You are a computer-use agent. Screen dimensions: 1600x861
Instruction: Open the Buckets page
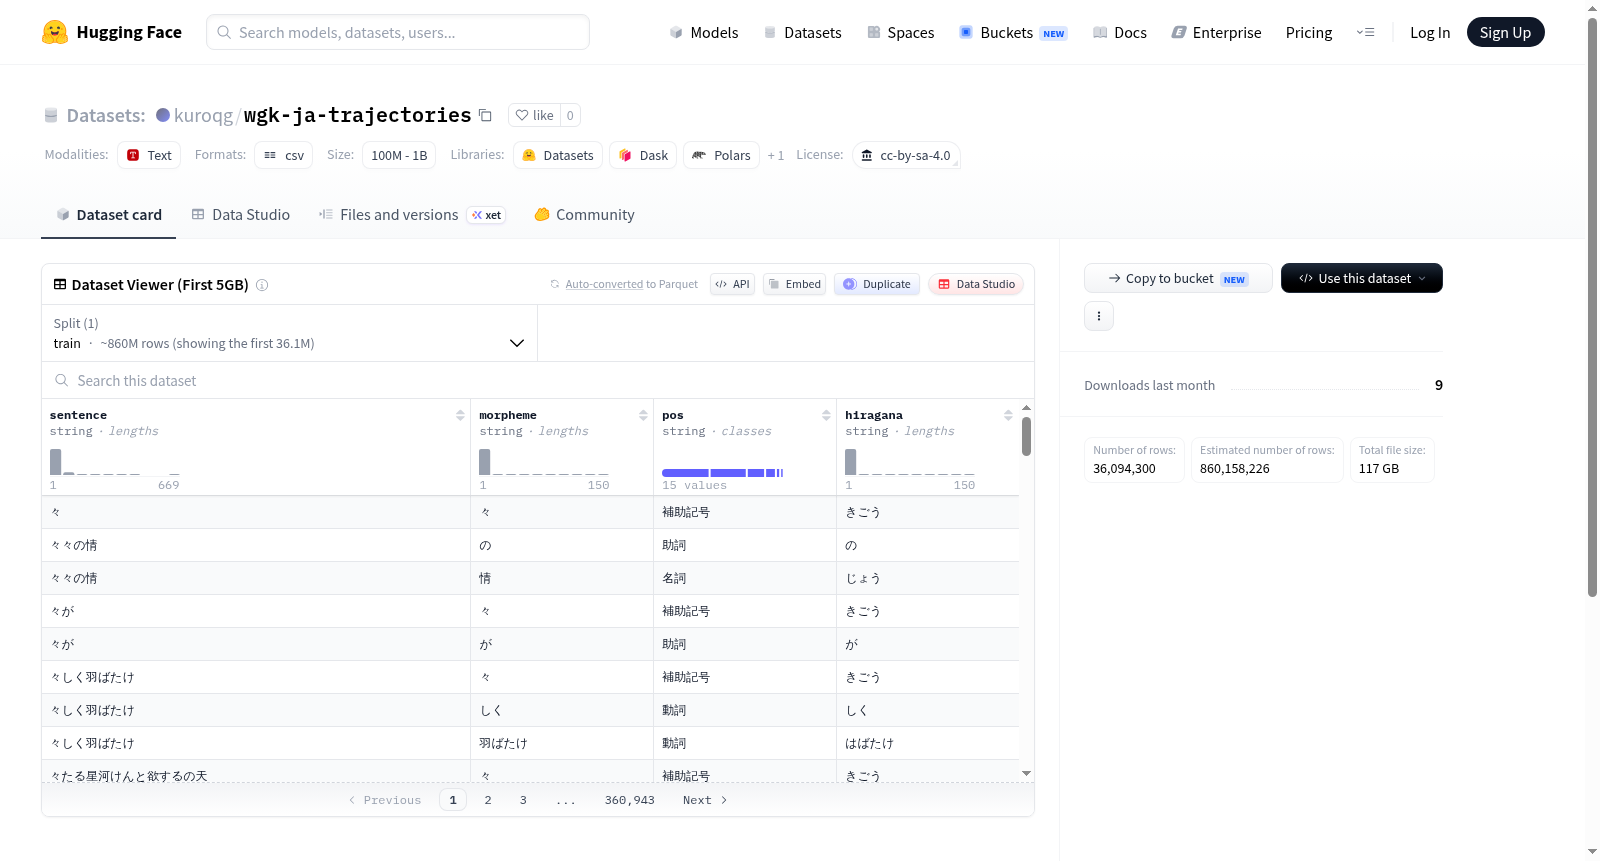click(1013, 32)
